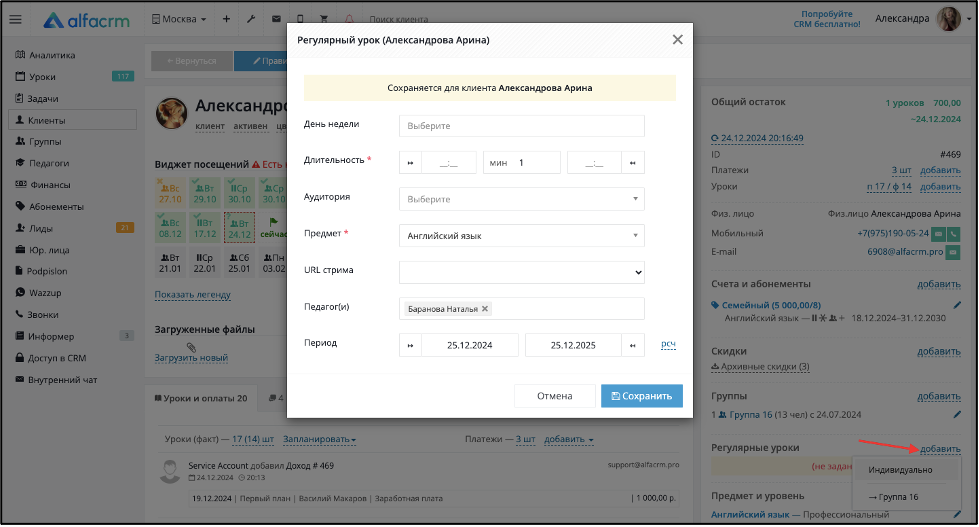Click the Отмена button

554,396
